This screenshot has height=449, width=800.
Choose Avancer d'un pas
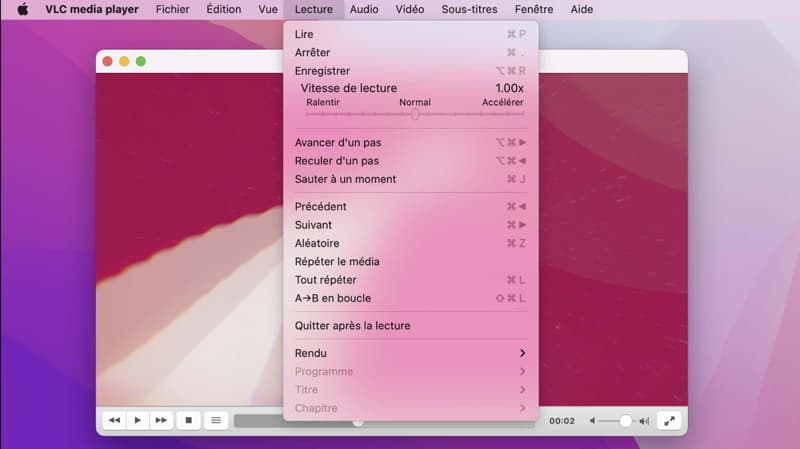(411, 142)
